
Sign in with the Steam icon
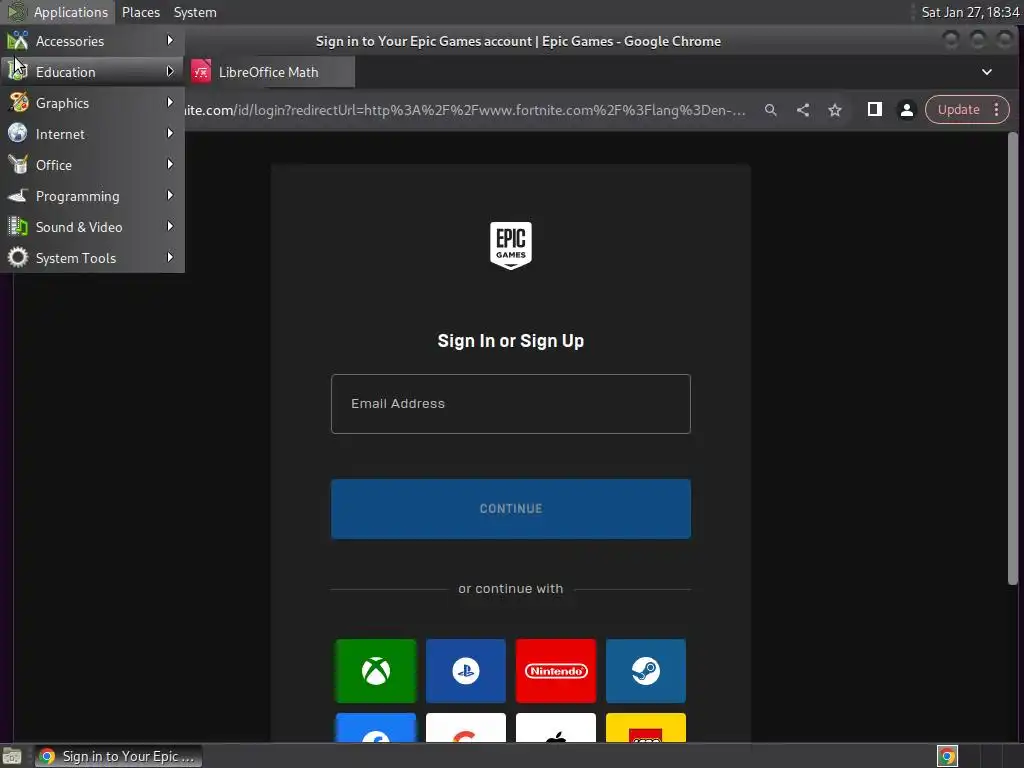coord(646,671)
